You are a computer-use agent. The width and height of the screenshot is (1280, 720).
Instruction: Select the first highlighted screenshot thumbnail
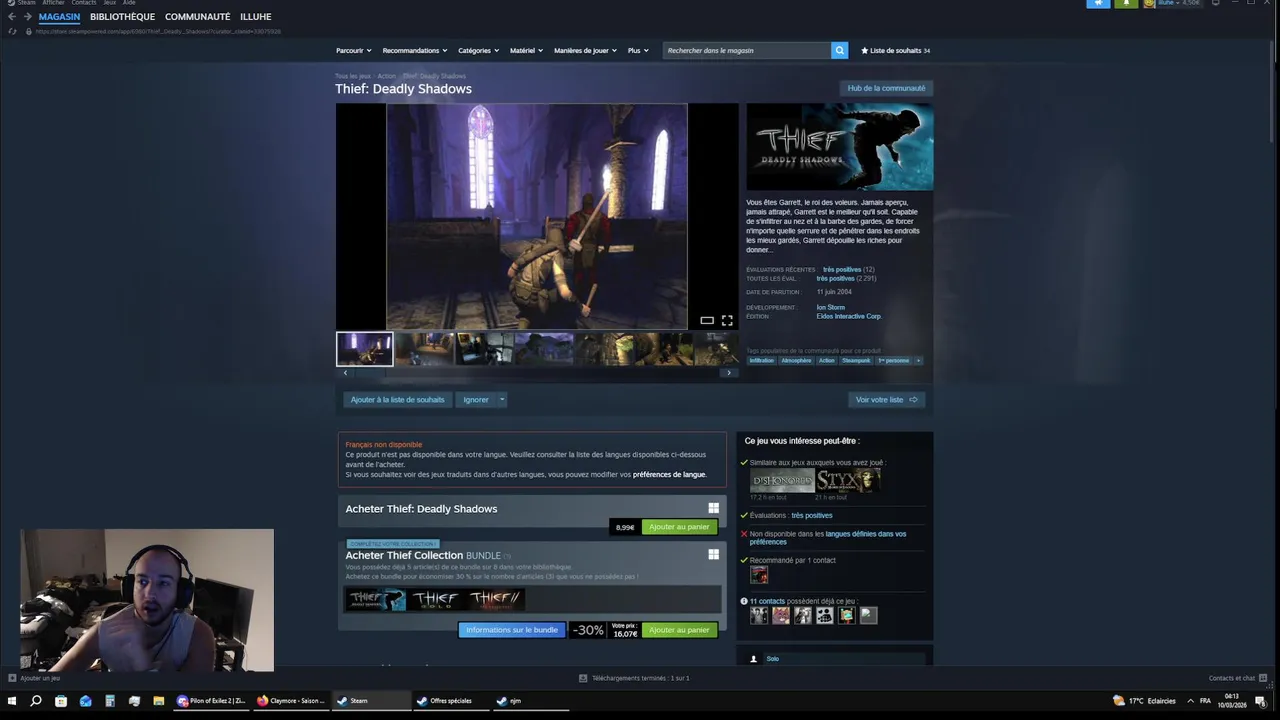[365, 348]
